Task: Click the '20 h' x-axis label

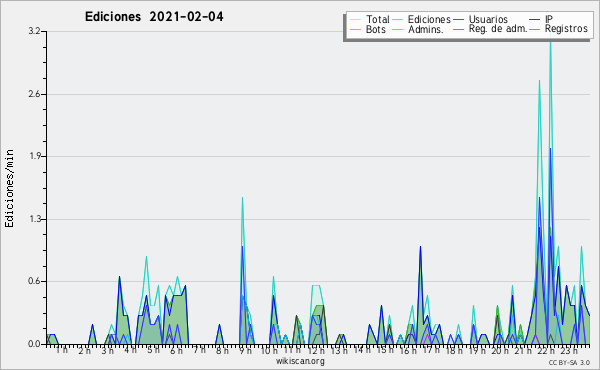Action: [x=500, y=350]
